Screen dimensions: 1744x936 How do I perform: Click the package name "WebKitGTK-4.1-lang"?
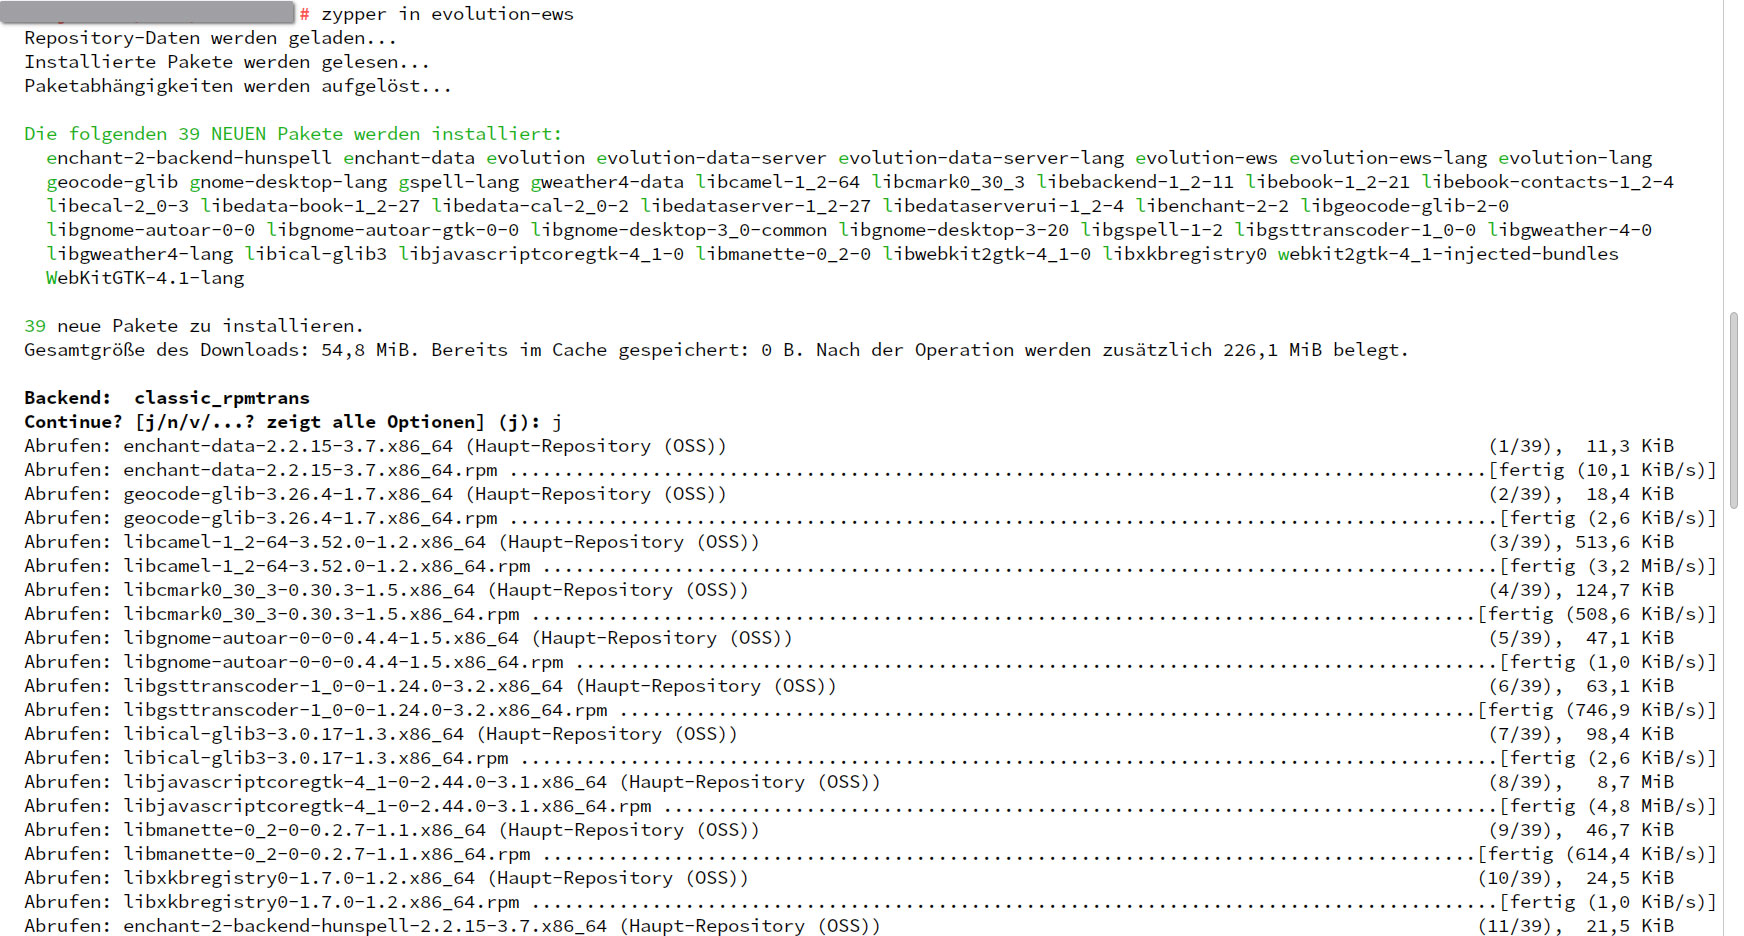click(145, 278)
